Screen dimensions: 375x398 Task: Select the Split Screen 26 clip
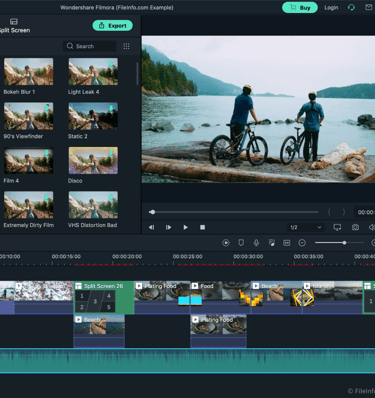pos(104,297)
